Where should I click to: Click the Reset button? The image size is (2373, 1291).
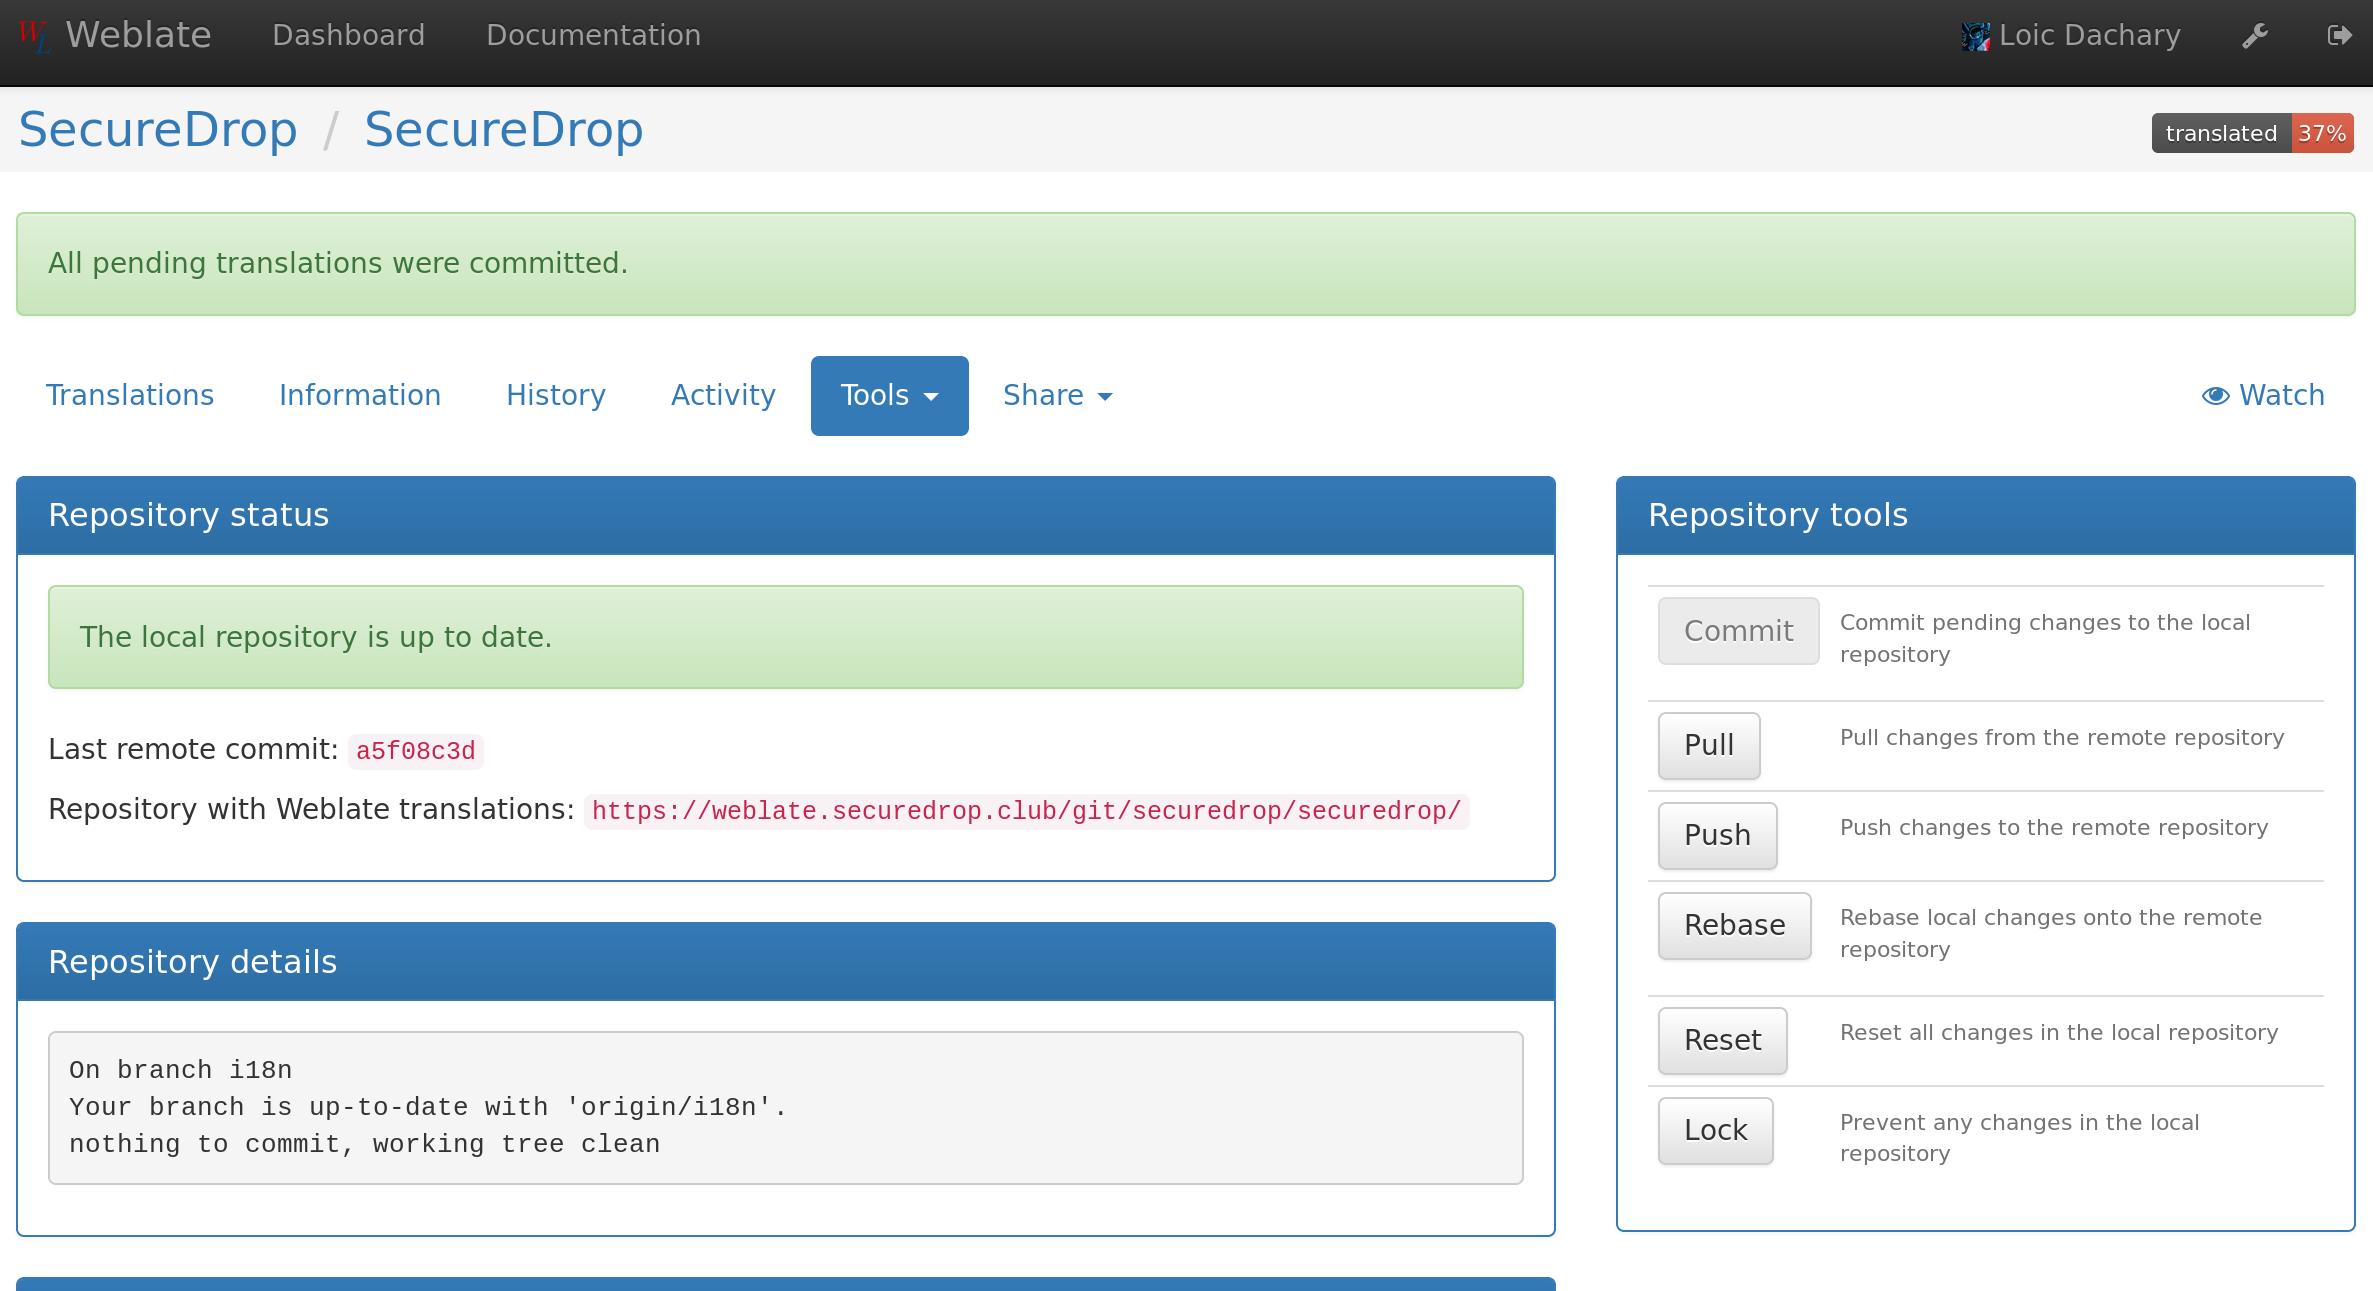tap(1722, 1040)
